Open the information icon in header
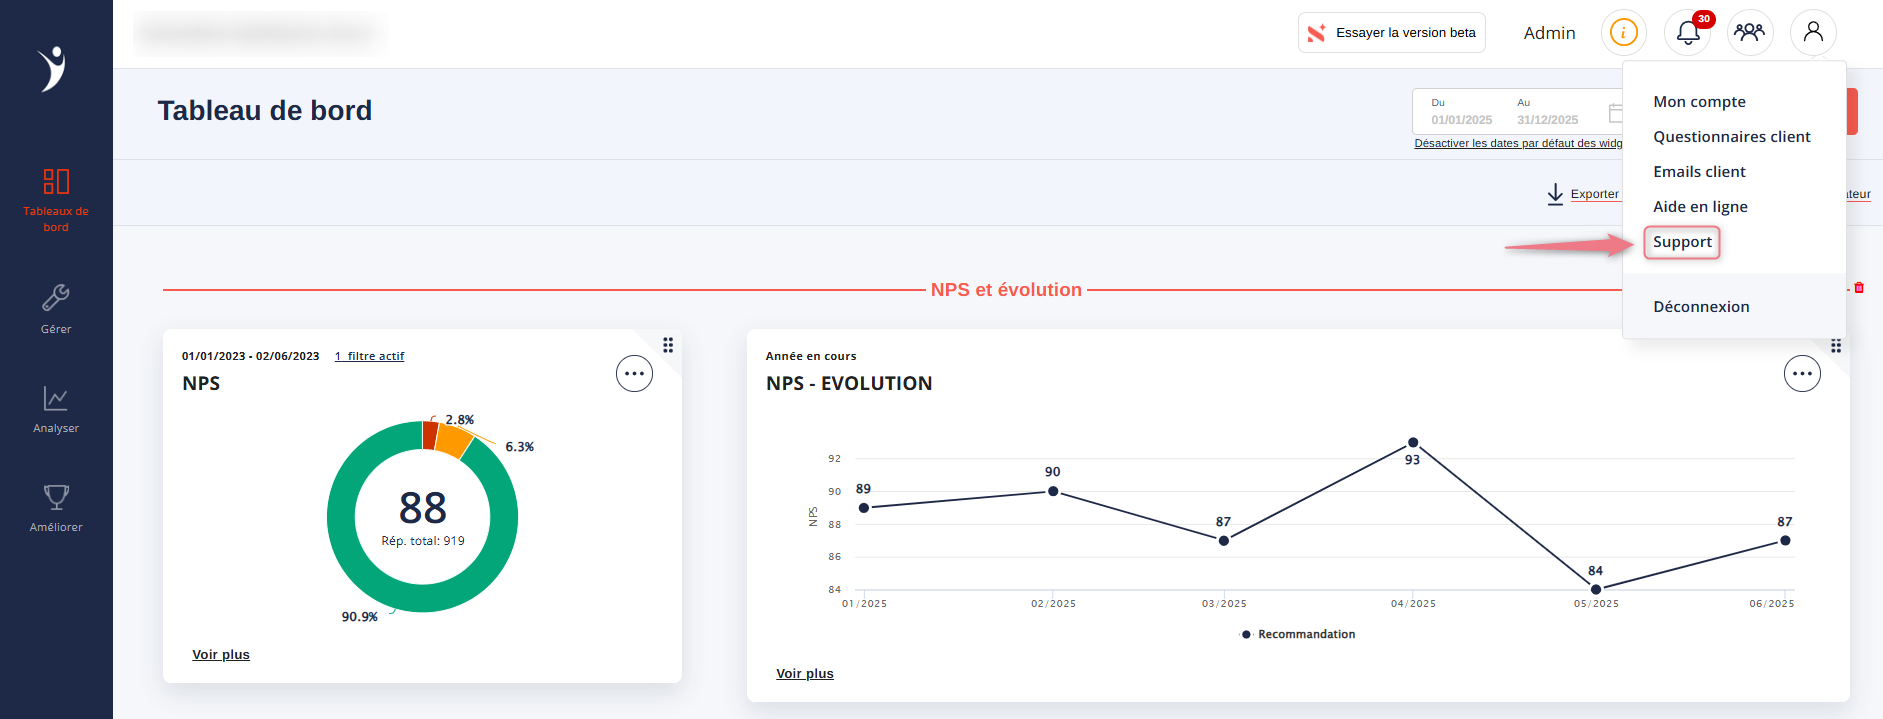 coord(1623,33)
